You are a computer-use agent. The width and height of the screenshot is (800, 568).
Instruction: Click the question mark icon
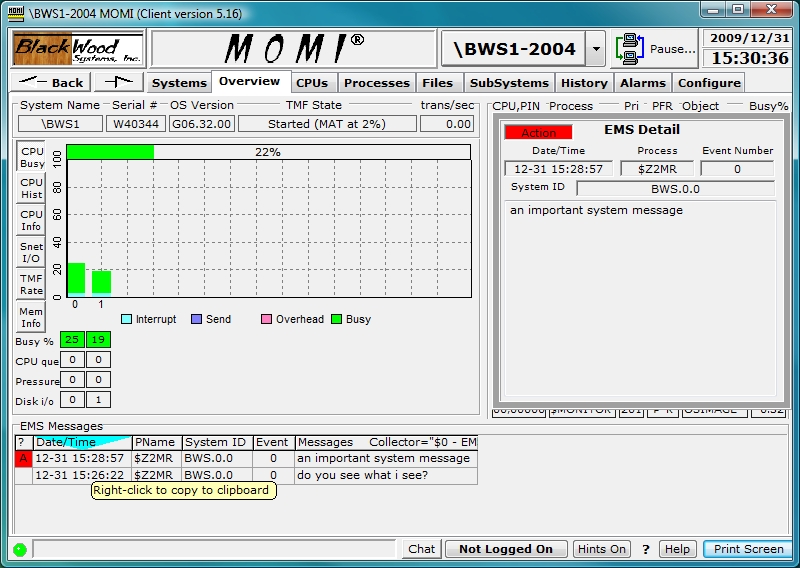(645, 549)
